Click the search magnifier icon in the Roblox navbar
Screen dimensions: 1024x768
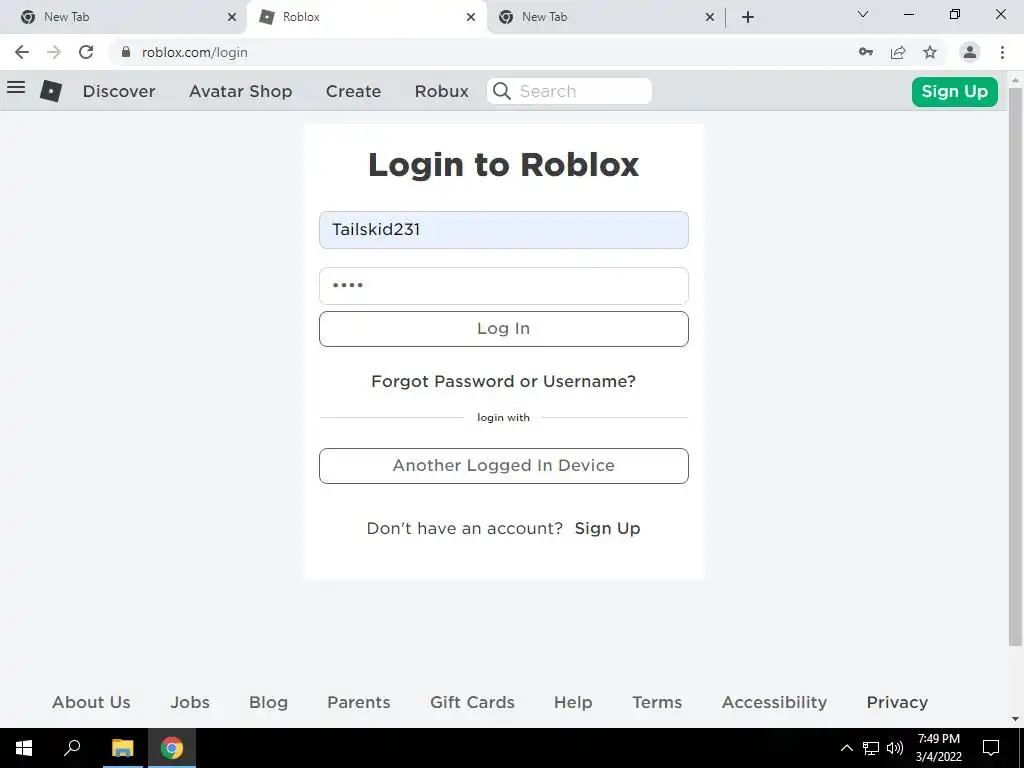pos(502,91)
